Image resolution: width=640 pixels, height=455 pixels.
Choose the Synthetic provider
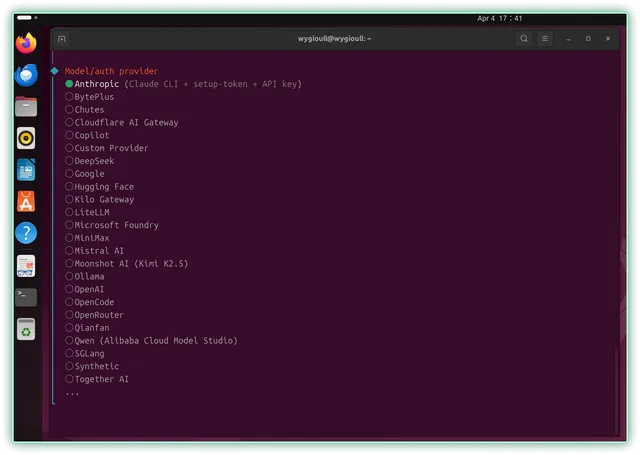tap(92, 366)
